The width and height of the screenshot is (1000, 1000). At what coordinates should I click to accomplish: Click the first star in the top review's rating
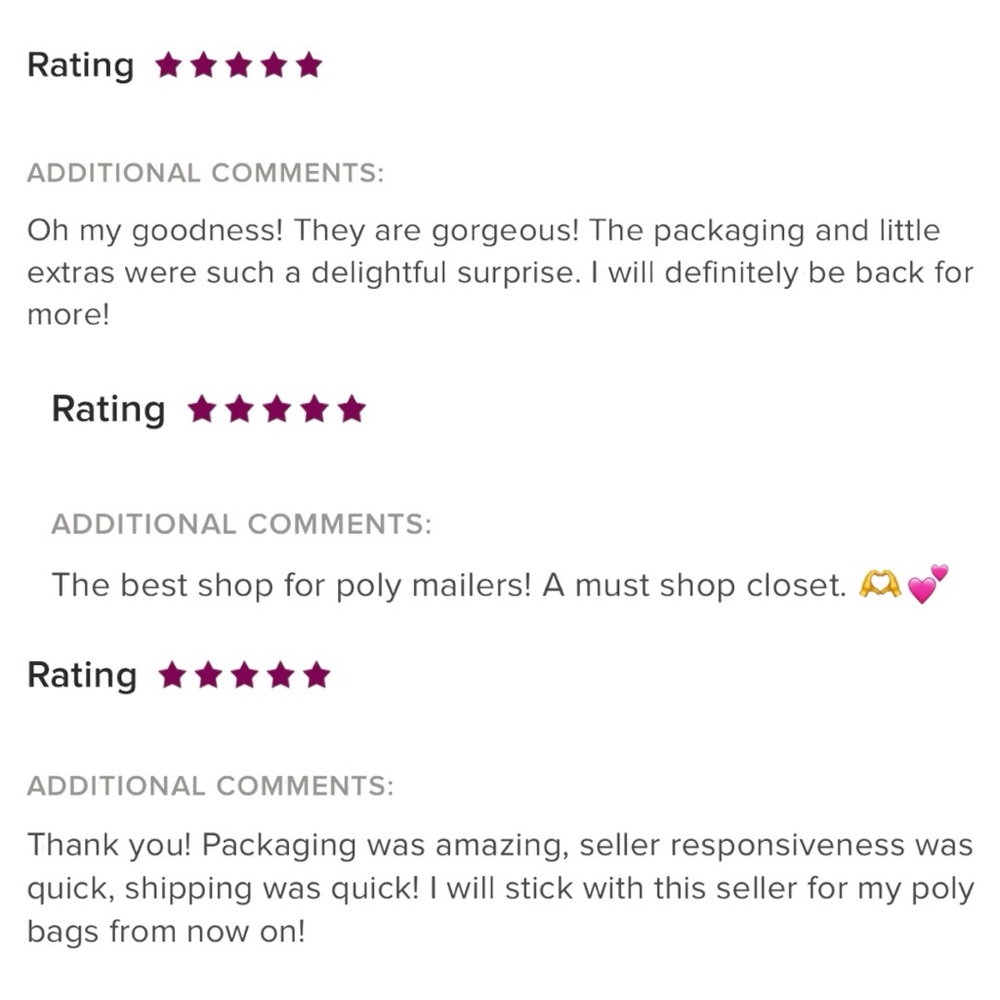point(168,66)
